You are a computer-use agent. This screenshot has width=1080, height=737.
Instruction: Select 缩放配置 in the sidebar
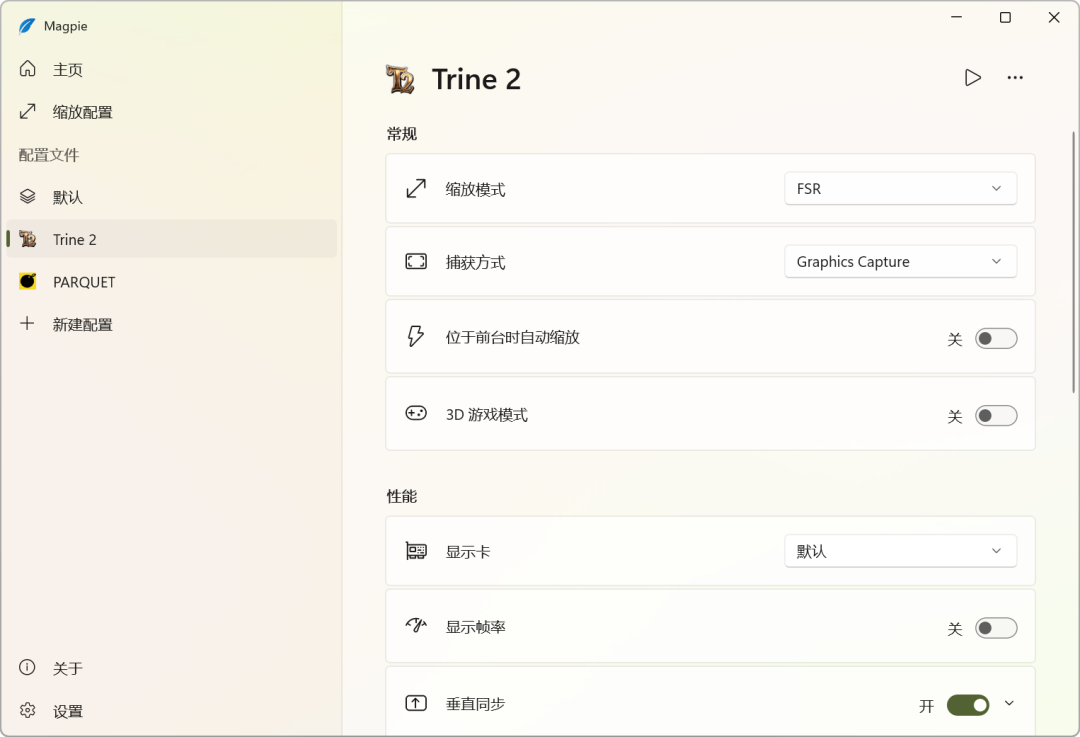(x=82, y=112)
